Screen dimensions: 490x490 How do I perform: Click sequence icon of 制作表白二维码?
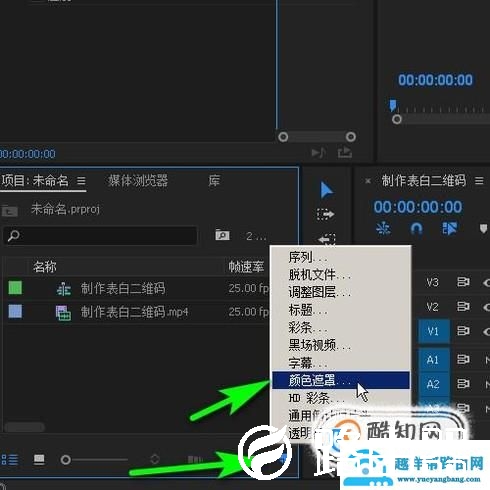click(63, 289)
